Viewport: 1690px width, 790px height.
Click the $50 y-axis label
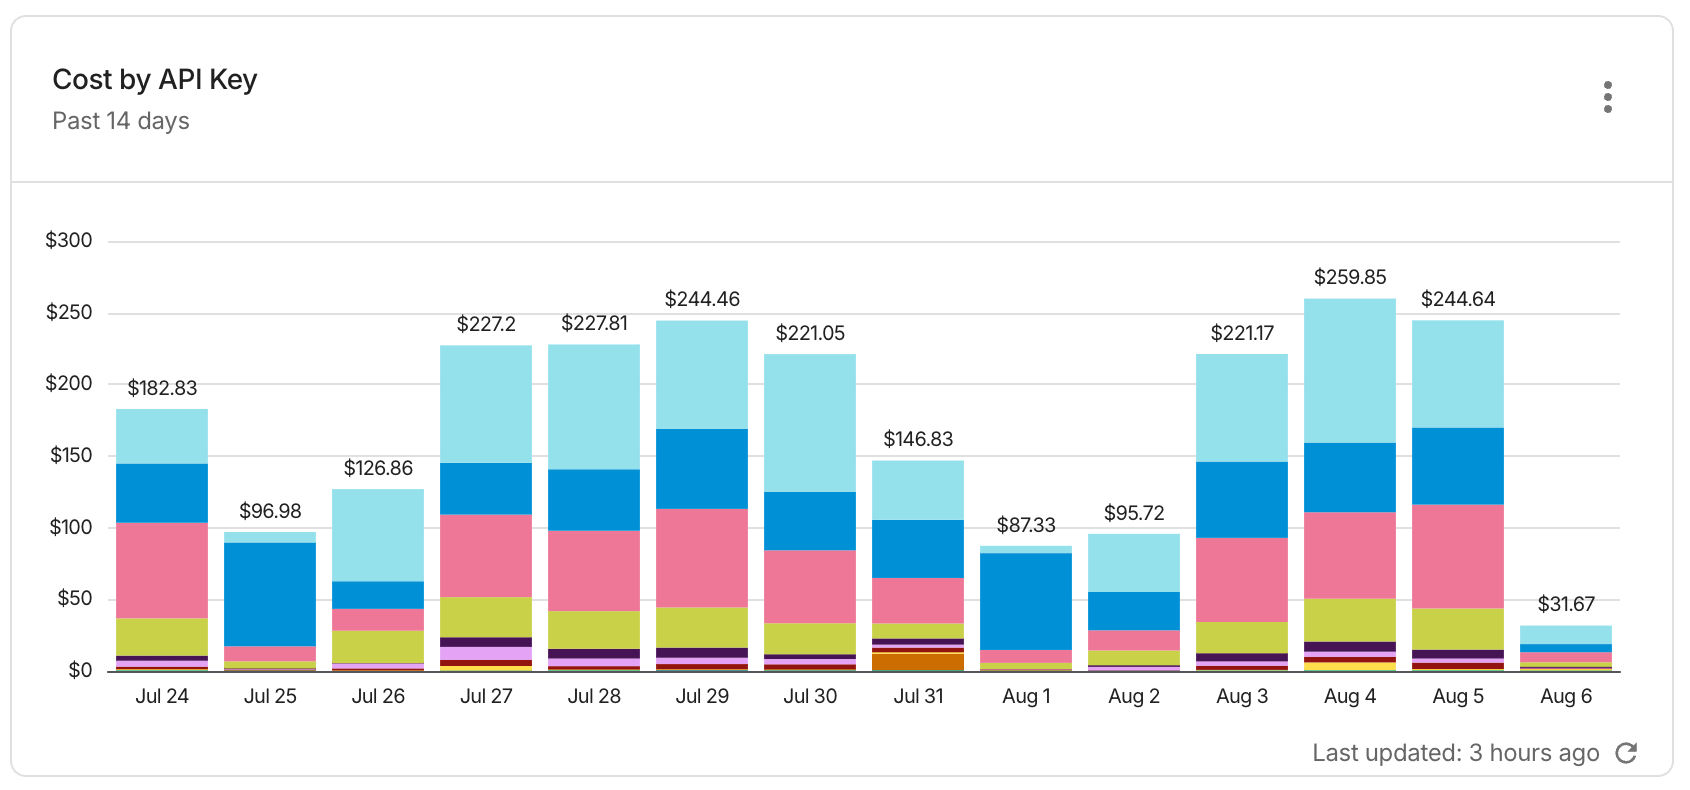[x=75, y=598]
